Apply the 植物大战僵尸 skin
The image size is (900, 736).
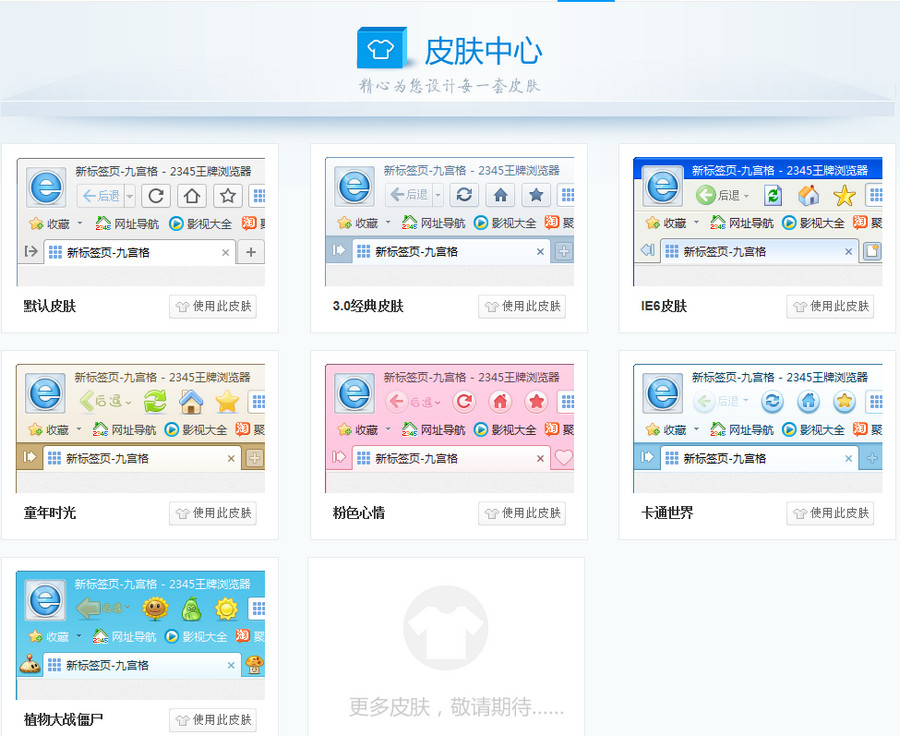coord(213,720)
